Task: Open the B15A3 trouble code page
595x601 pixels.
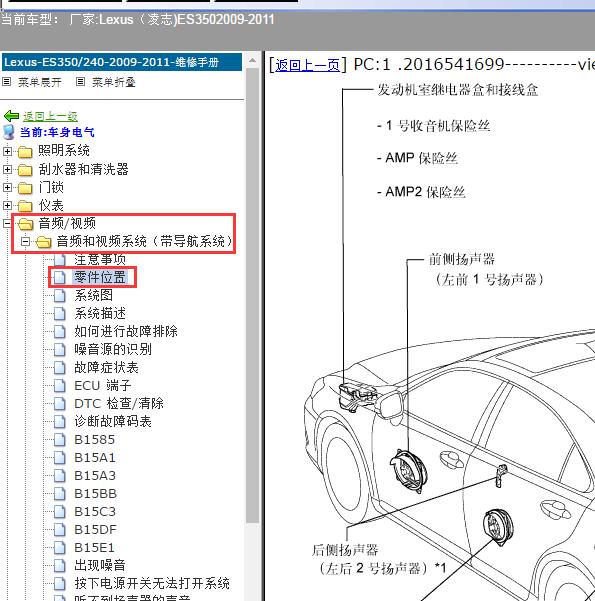Action: click(95, 475)
